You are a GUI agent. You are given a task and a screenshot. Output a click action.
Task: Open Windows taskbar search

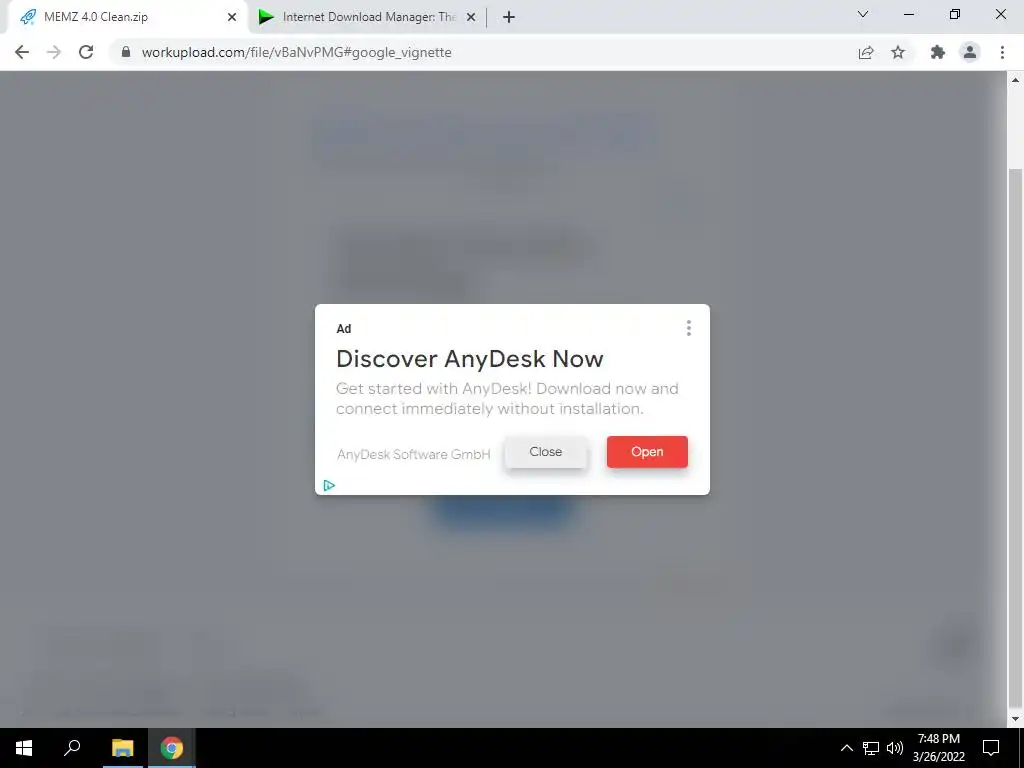(x=72, y=748)
